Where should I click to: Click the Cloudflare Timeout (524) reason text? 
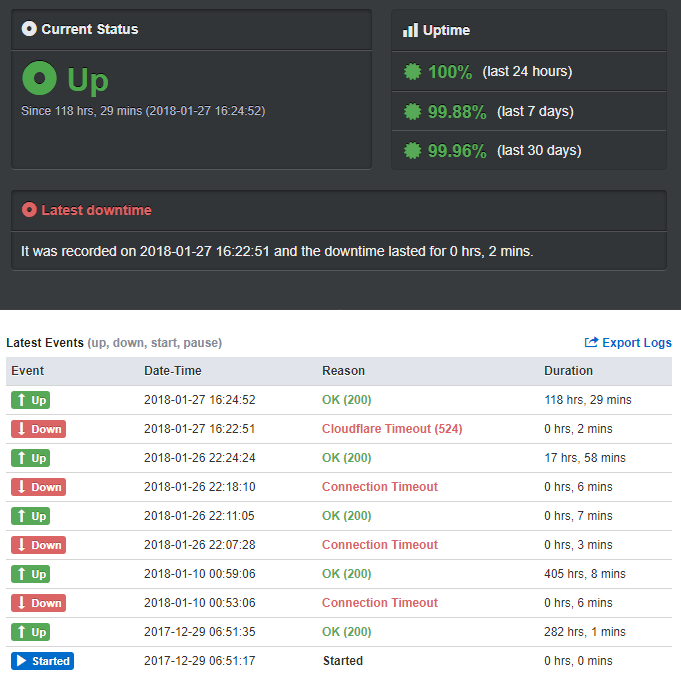[x=391, y=429]
